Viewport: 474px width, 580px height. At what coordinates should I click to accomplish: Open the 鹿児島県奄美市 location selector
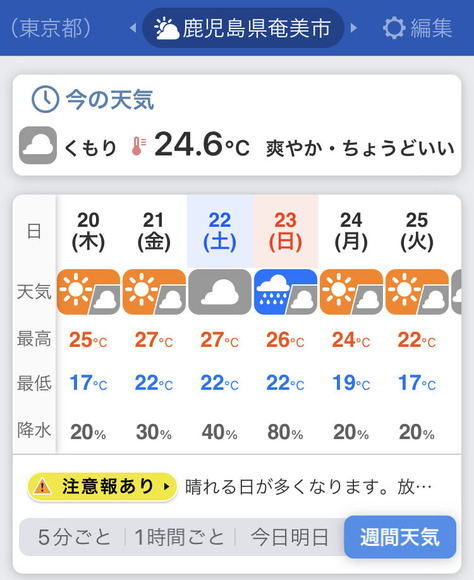243,28
